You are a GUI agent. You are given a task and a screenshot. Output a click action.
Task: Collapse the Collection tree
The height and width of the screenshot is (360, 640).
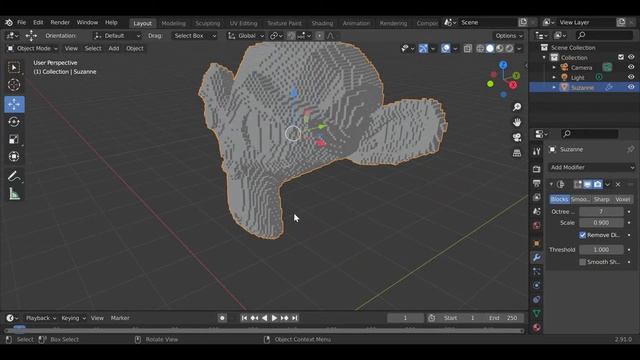coord(544,57)
